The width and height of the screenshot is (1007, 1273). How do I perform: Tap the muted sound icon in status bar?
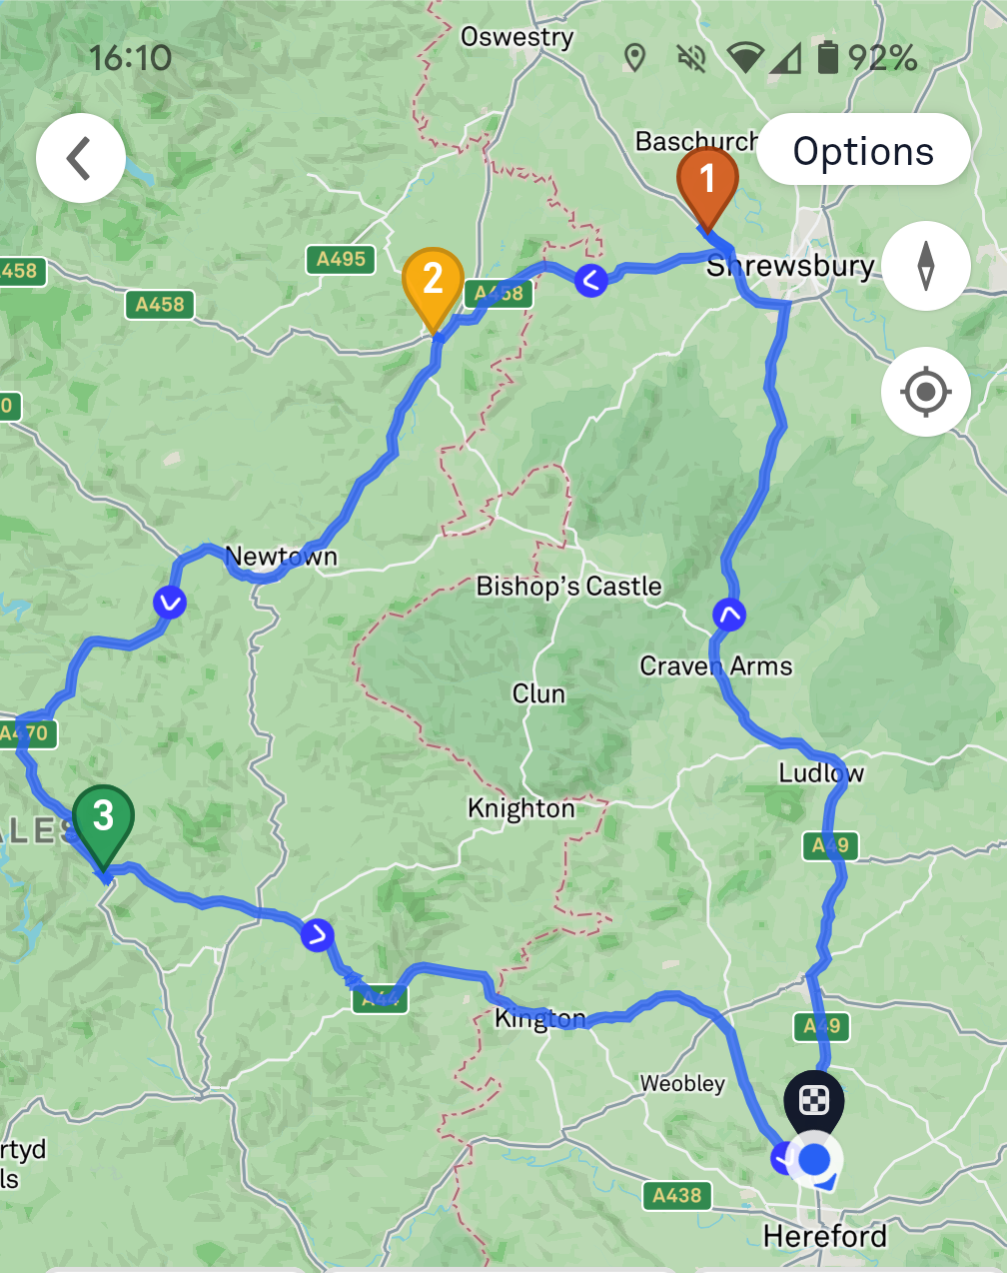(x=691, y=58)
